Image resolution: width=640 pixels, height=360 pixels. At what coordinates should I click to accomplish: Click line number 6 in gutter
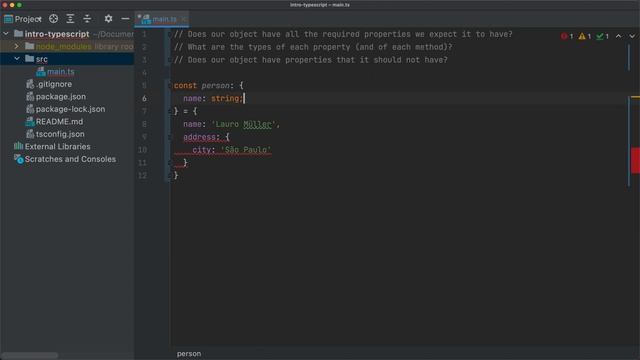pyautogui.click(x=144, y=98)
